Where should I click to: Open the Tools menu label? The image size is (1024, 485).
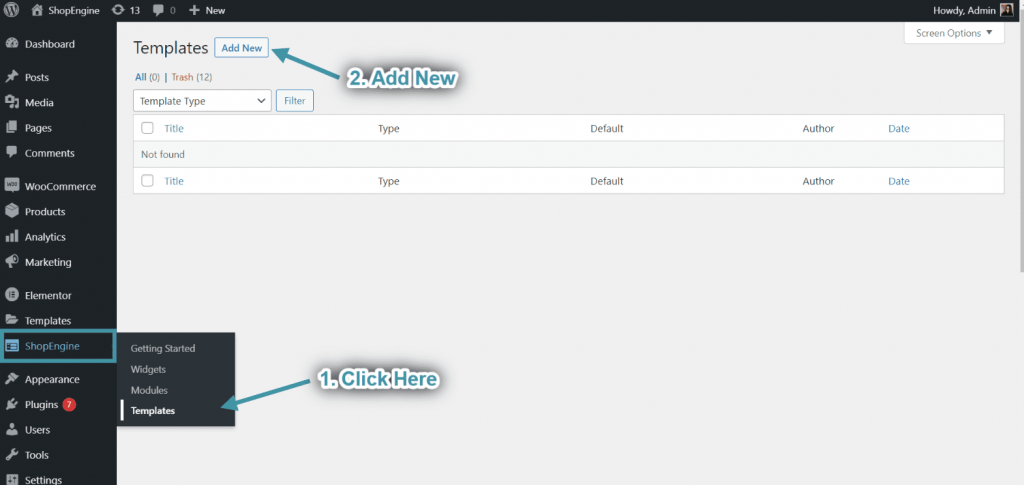point(37,455)
